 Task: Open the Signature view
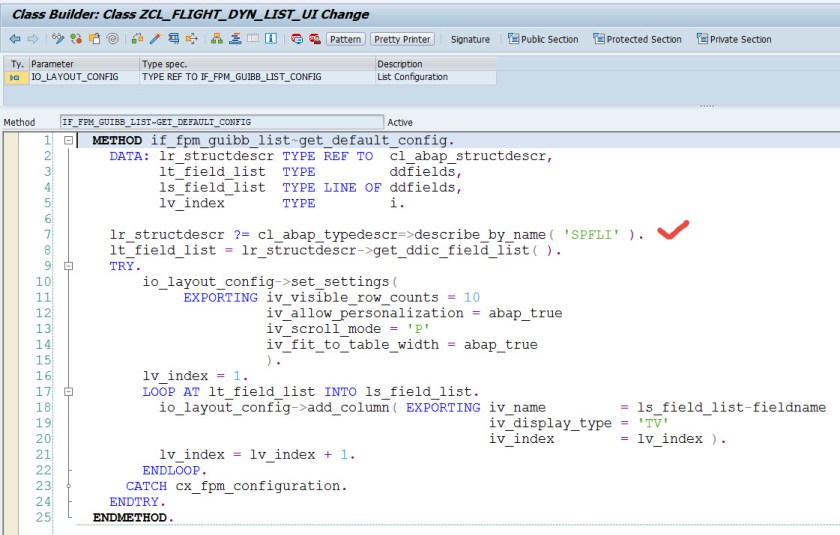pyautogui.click(x=470, y=39)
